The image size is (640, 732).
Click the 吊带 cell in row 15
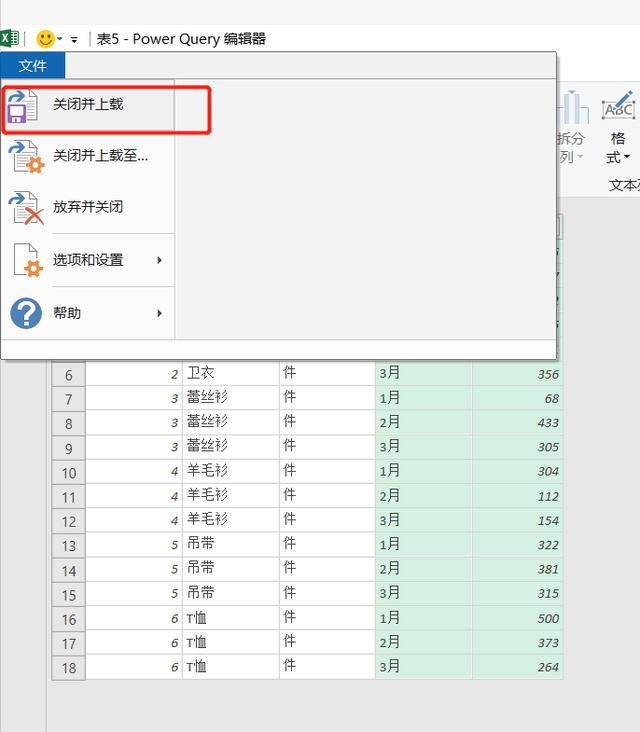coord(231,593)
